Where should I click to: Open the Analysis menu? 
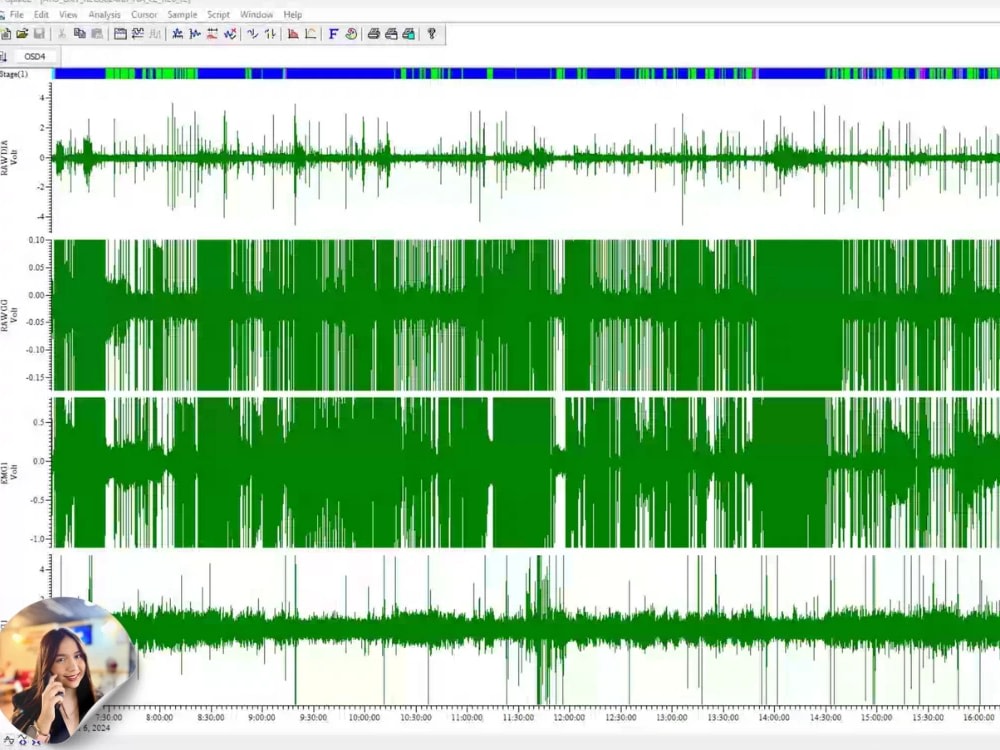coord(105,14)
